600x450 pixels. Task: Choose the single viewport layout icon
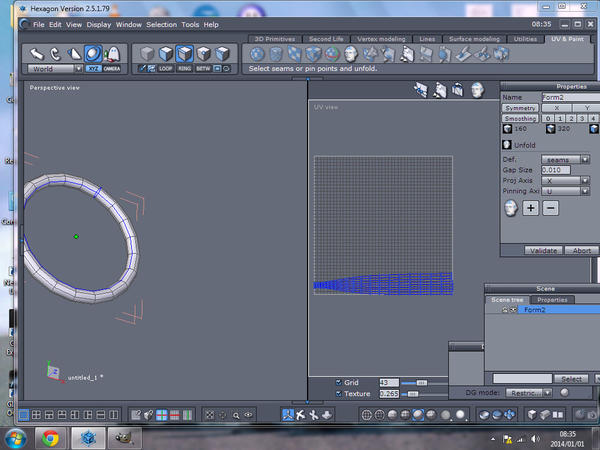coord(24,415)
